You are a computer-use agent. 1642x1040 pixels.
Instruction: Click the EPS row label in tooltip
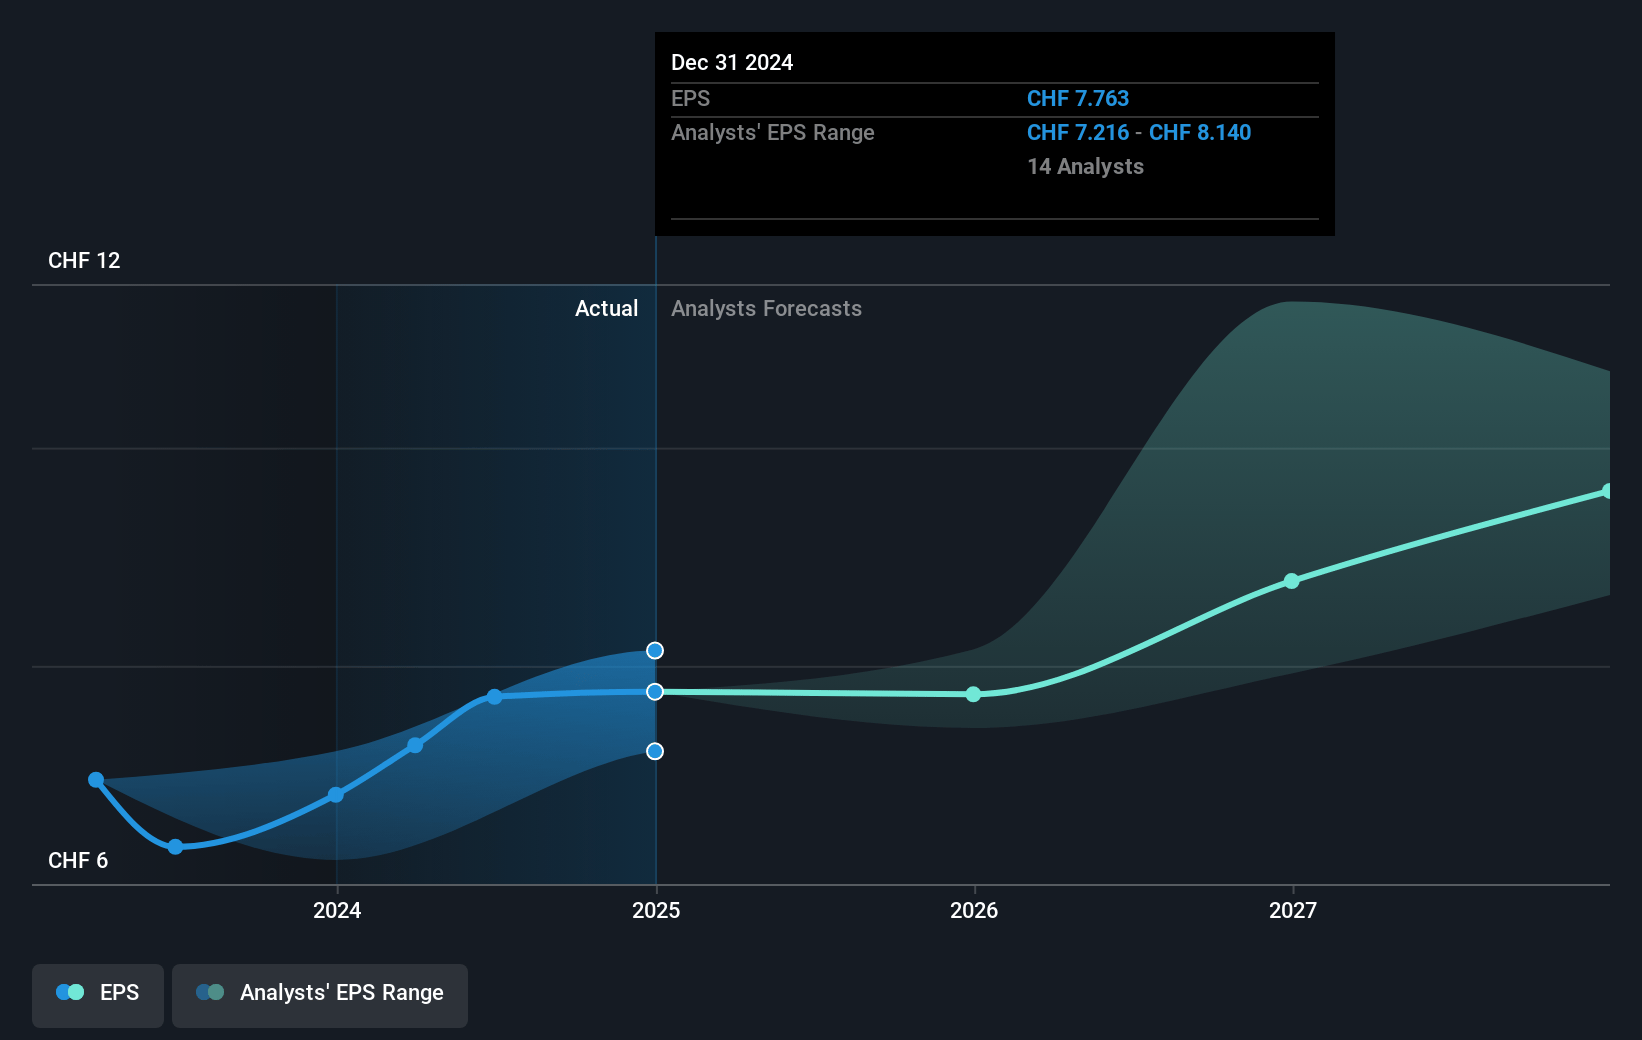690,99
